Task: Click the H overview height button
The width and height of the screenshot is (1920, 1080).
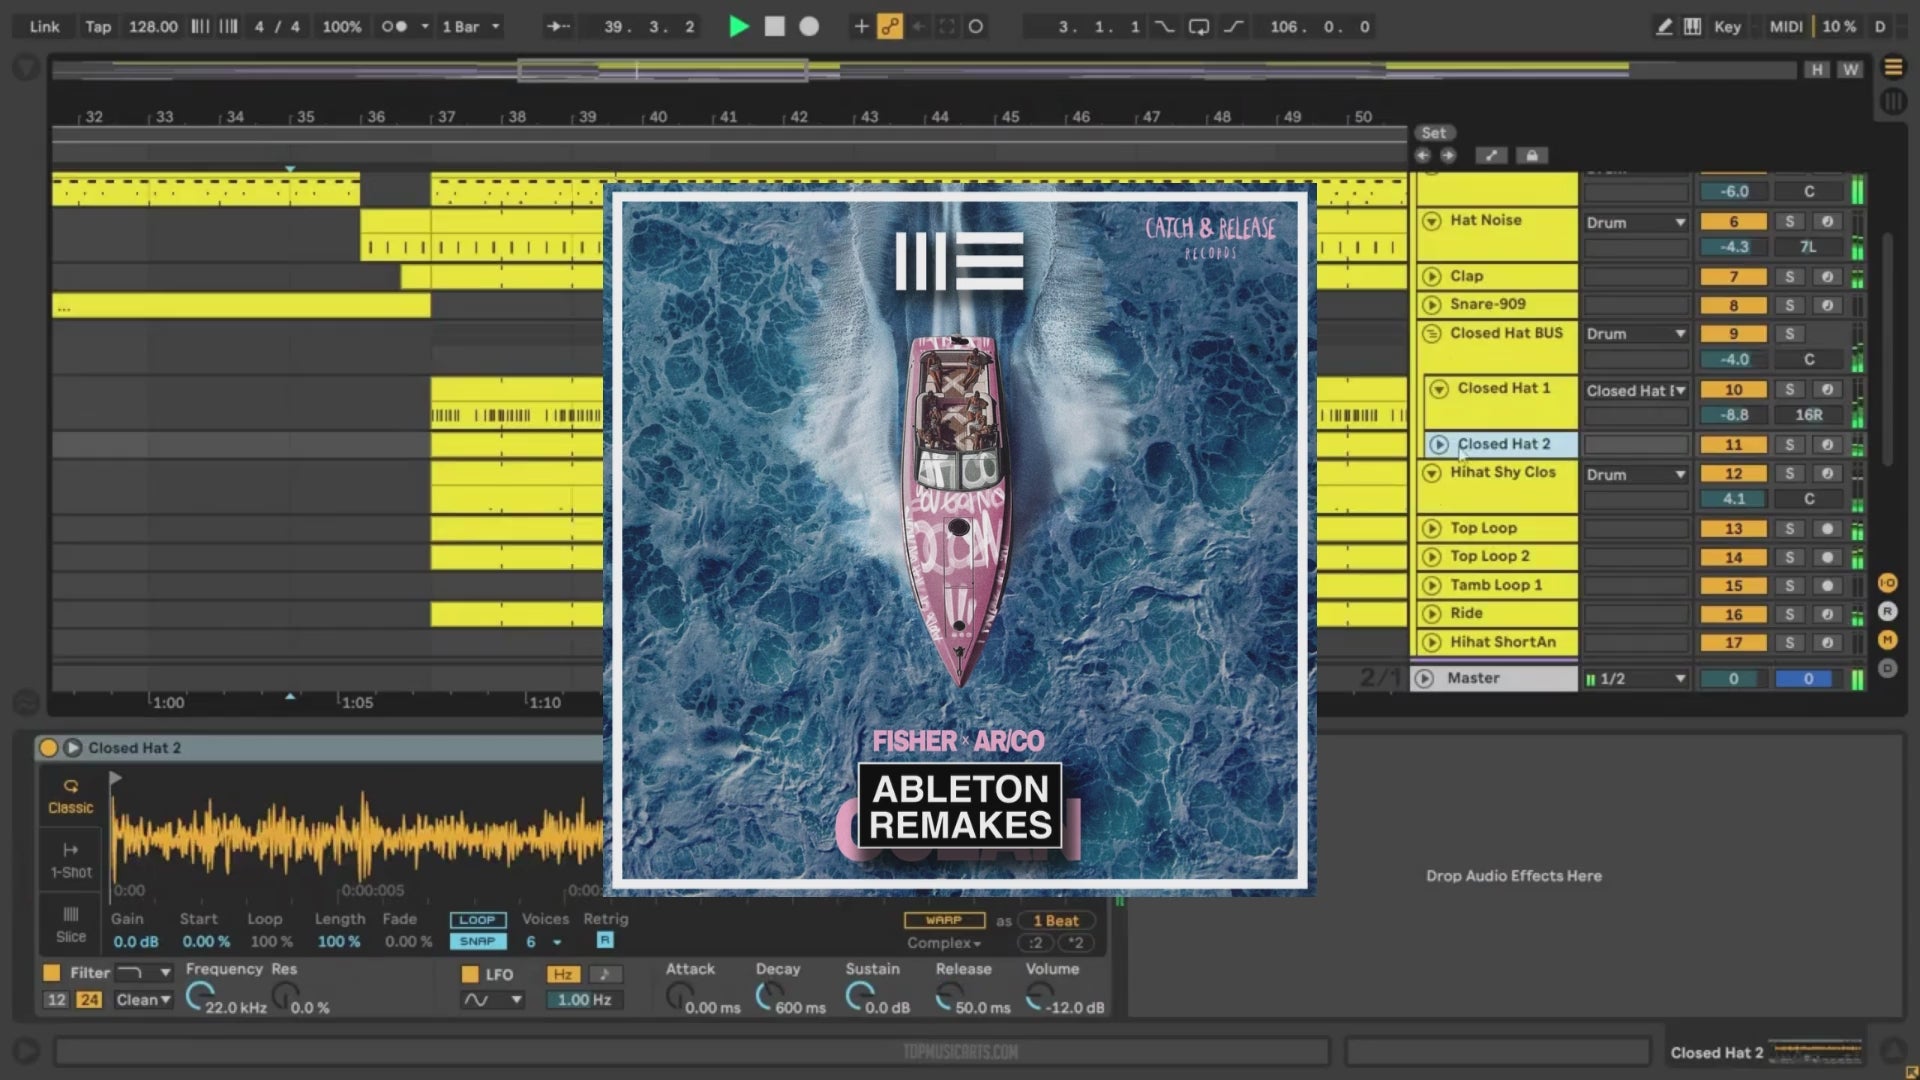Action: pyautogui.click(x=1817, y=69)
